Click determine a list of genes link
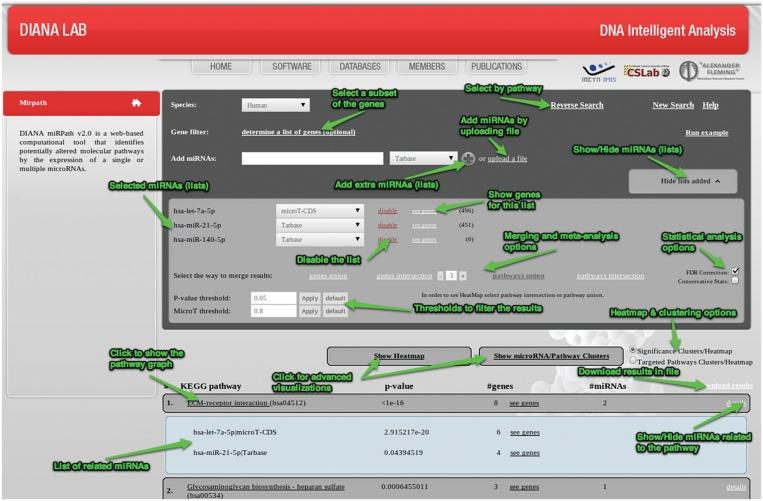 [298, 132]
